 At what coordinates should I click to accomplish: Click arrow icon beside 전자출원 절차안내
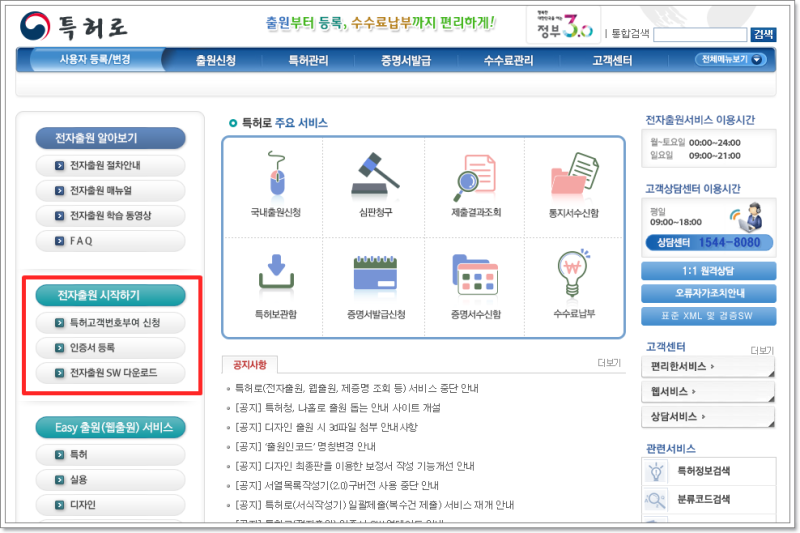click(x=60, y=165)
